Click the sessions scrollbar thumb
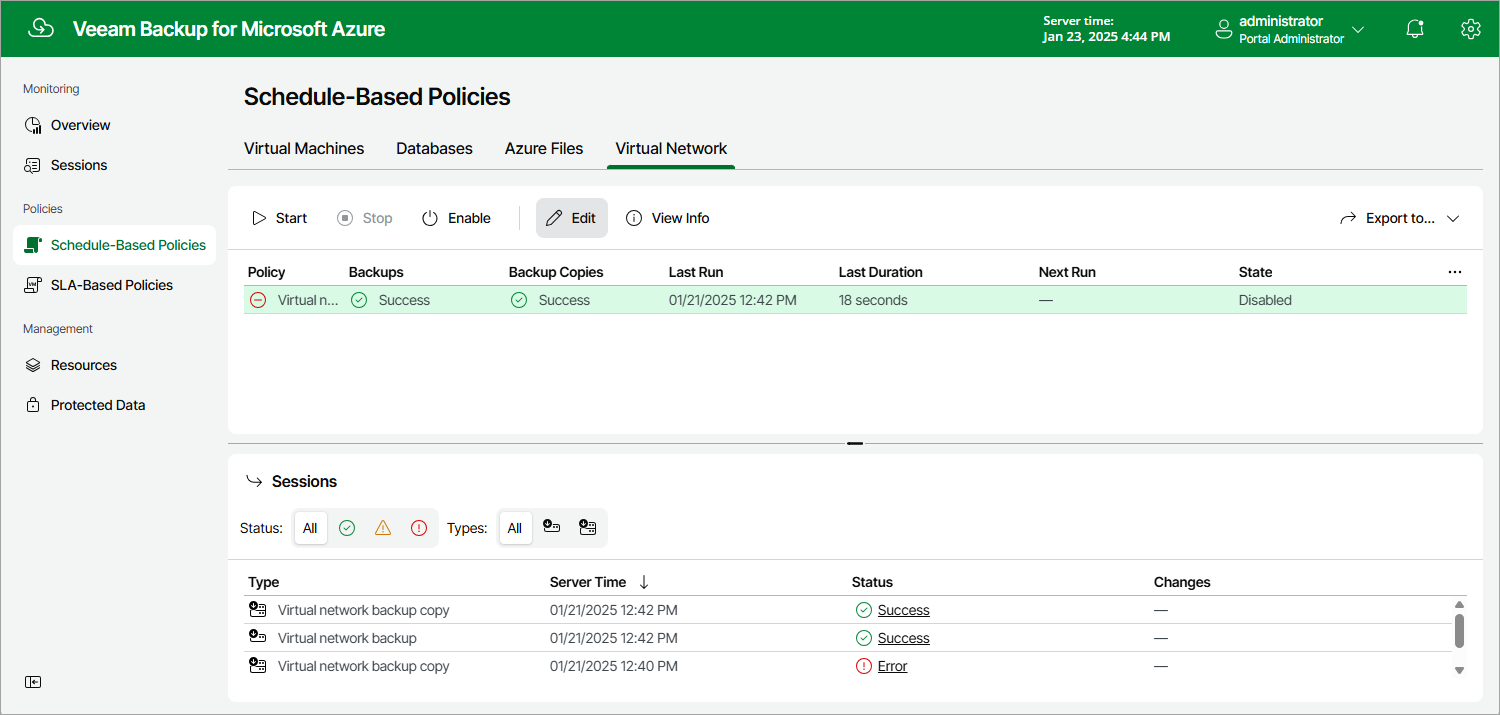Screen dimensions: 1500x715 (1459, 631)
